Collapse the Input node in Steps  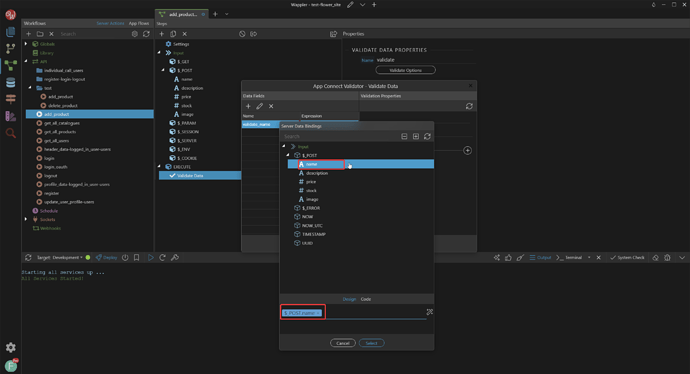[159, 53]
